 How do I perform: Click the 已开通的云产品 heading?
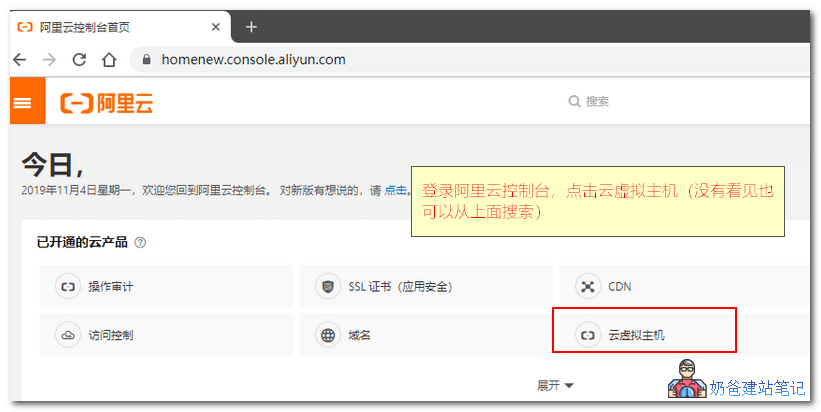tap(82, 243)
